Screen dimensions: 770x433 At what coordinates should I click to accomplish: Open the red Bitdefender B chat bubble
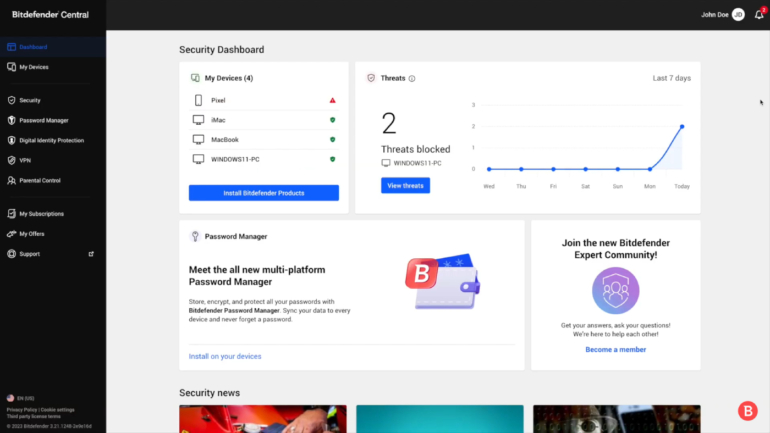click(x=747, y=411)
